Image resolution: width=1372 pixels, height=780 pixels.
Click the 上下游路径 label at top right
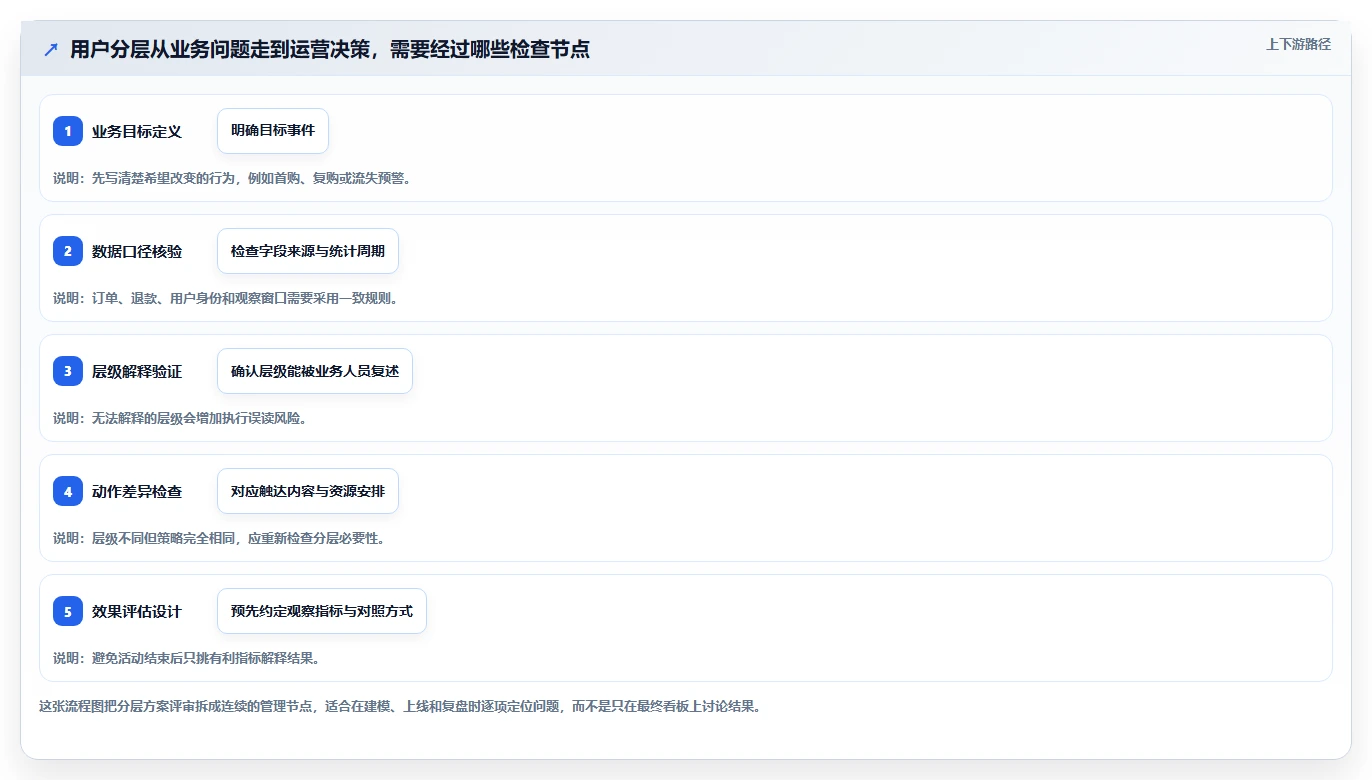1298,44
